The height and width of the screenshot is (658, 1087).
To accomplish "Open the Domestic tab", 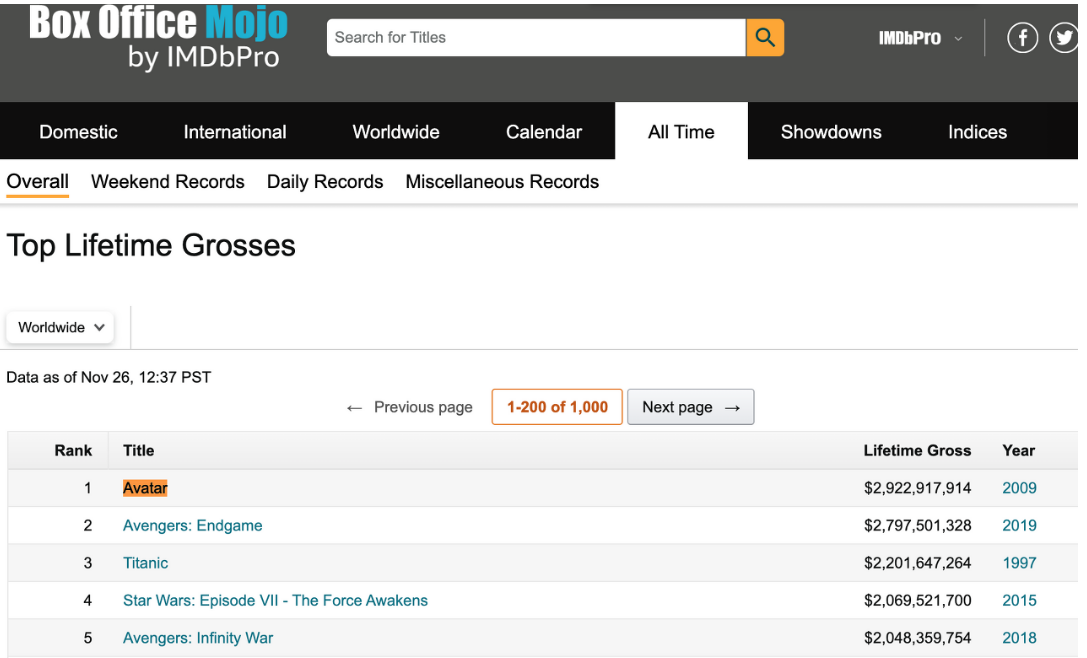I will tap(78, 132).
